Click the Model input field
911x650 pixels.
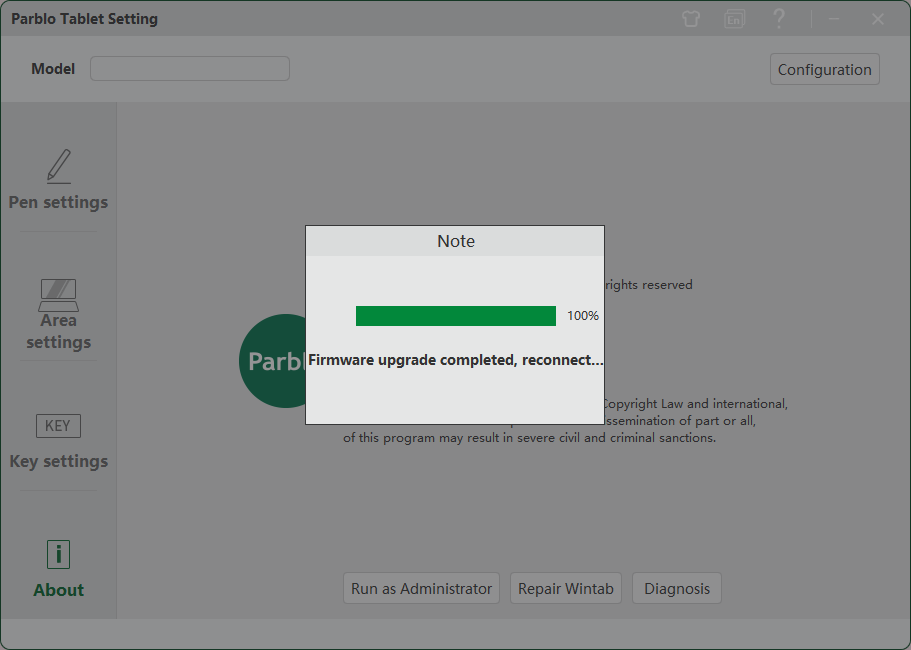pos(190,69)
